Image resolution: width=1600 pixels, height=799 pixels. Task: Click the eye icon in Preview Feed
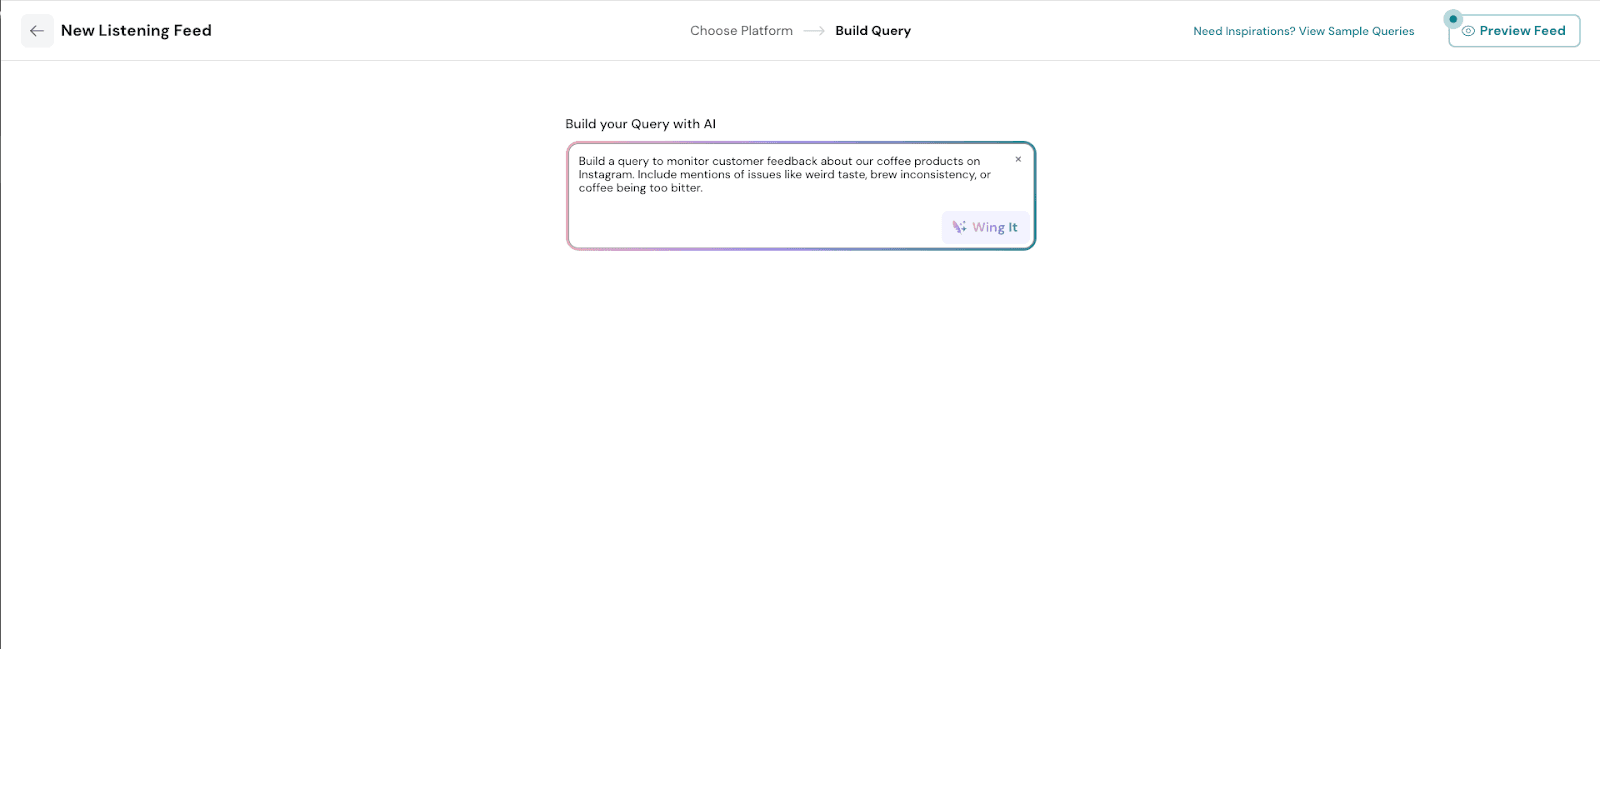[x=1468, y=31]
